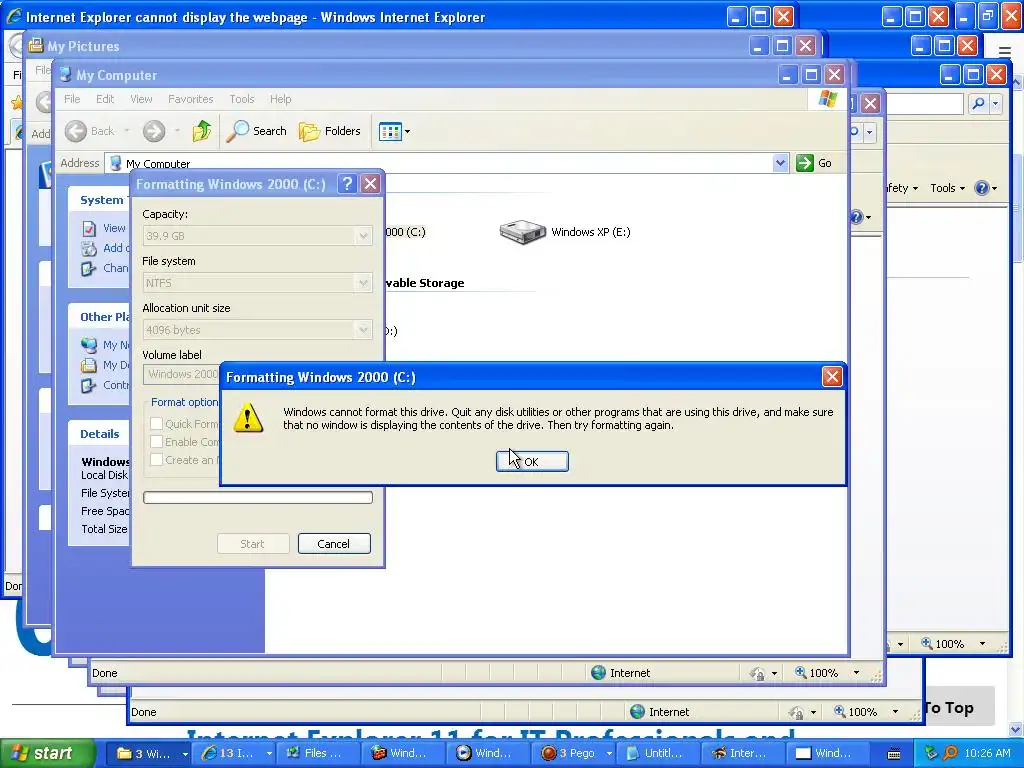This screenshot has height=768, width=1024.
Task: Click the Internet Explorer Help icon dropdown
Action: 985,188
